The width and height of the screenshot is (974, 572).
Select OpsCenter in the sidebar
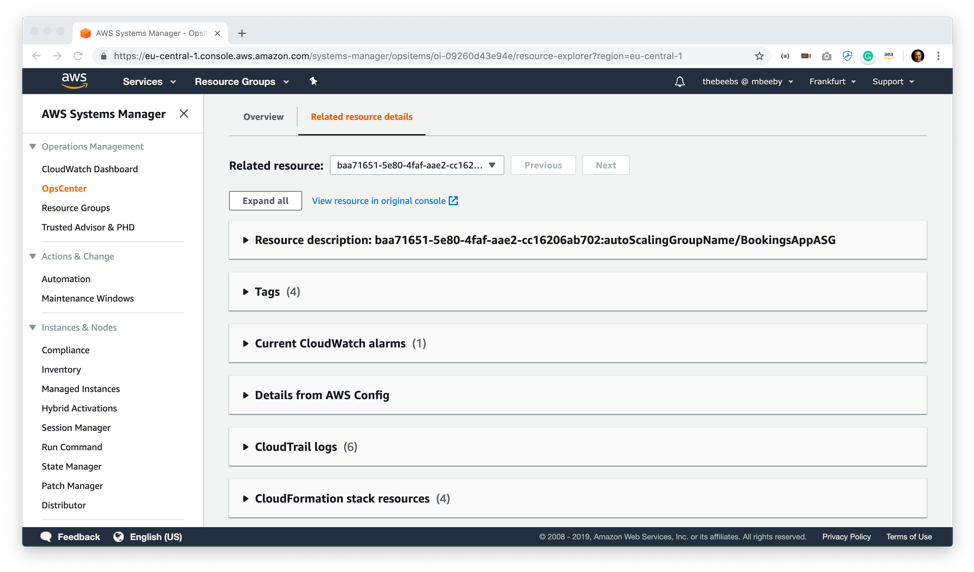point(64,188)
